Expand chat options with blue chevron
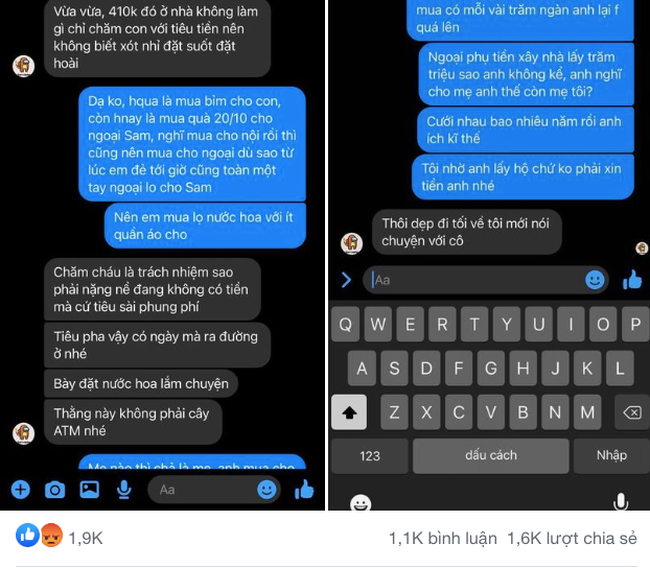The height and width of the screenshot is (568, 650). (346, 280)
